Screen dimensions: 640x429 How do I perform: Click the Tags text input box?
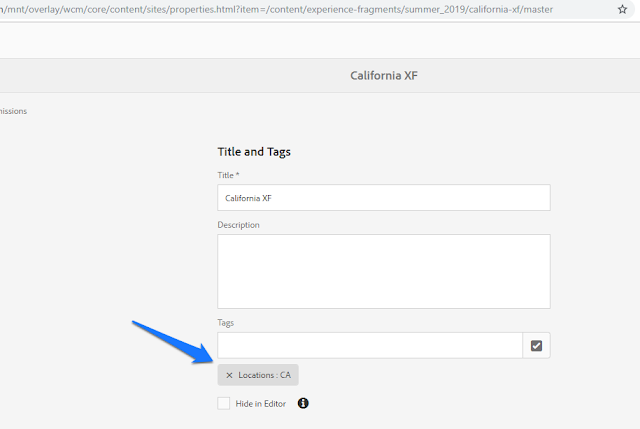369,346
